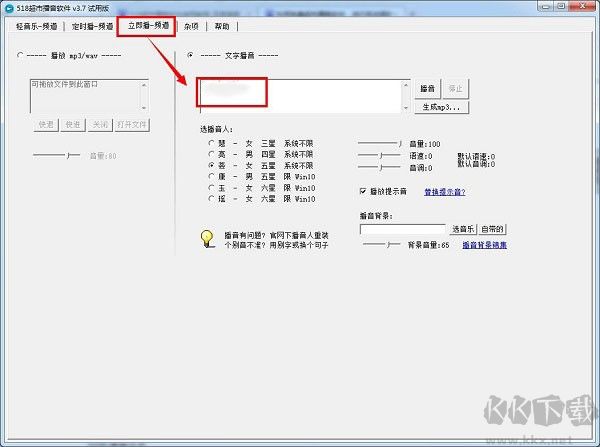Click the 停止 stop button
Image resolution: width=600 pixels, height=447 pixels.
[455, 89]
